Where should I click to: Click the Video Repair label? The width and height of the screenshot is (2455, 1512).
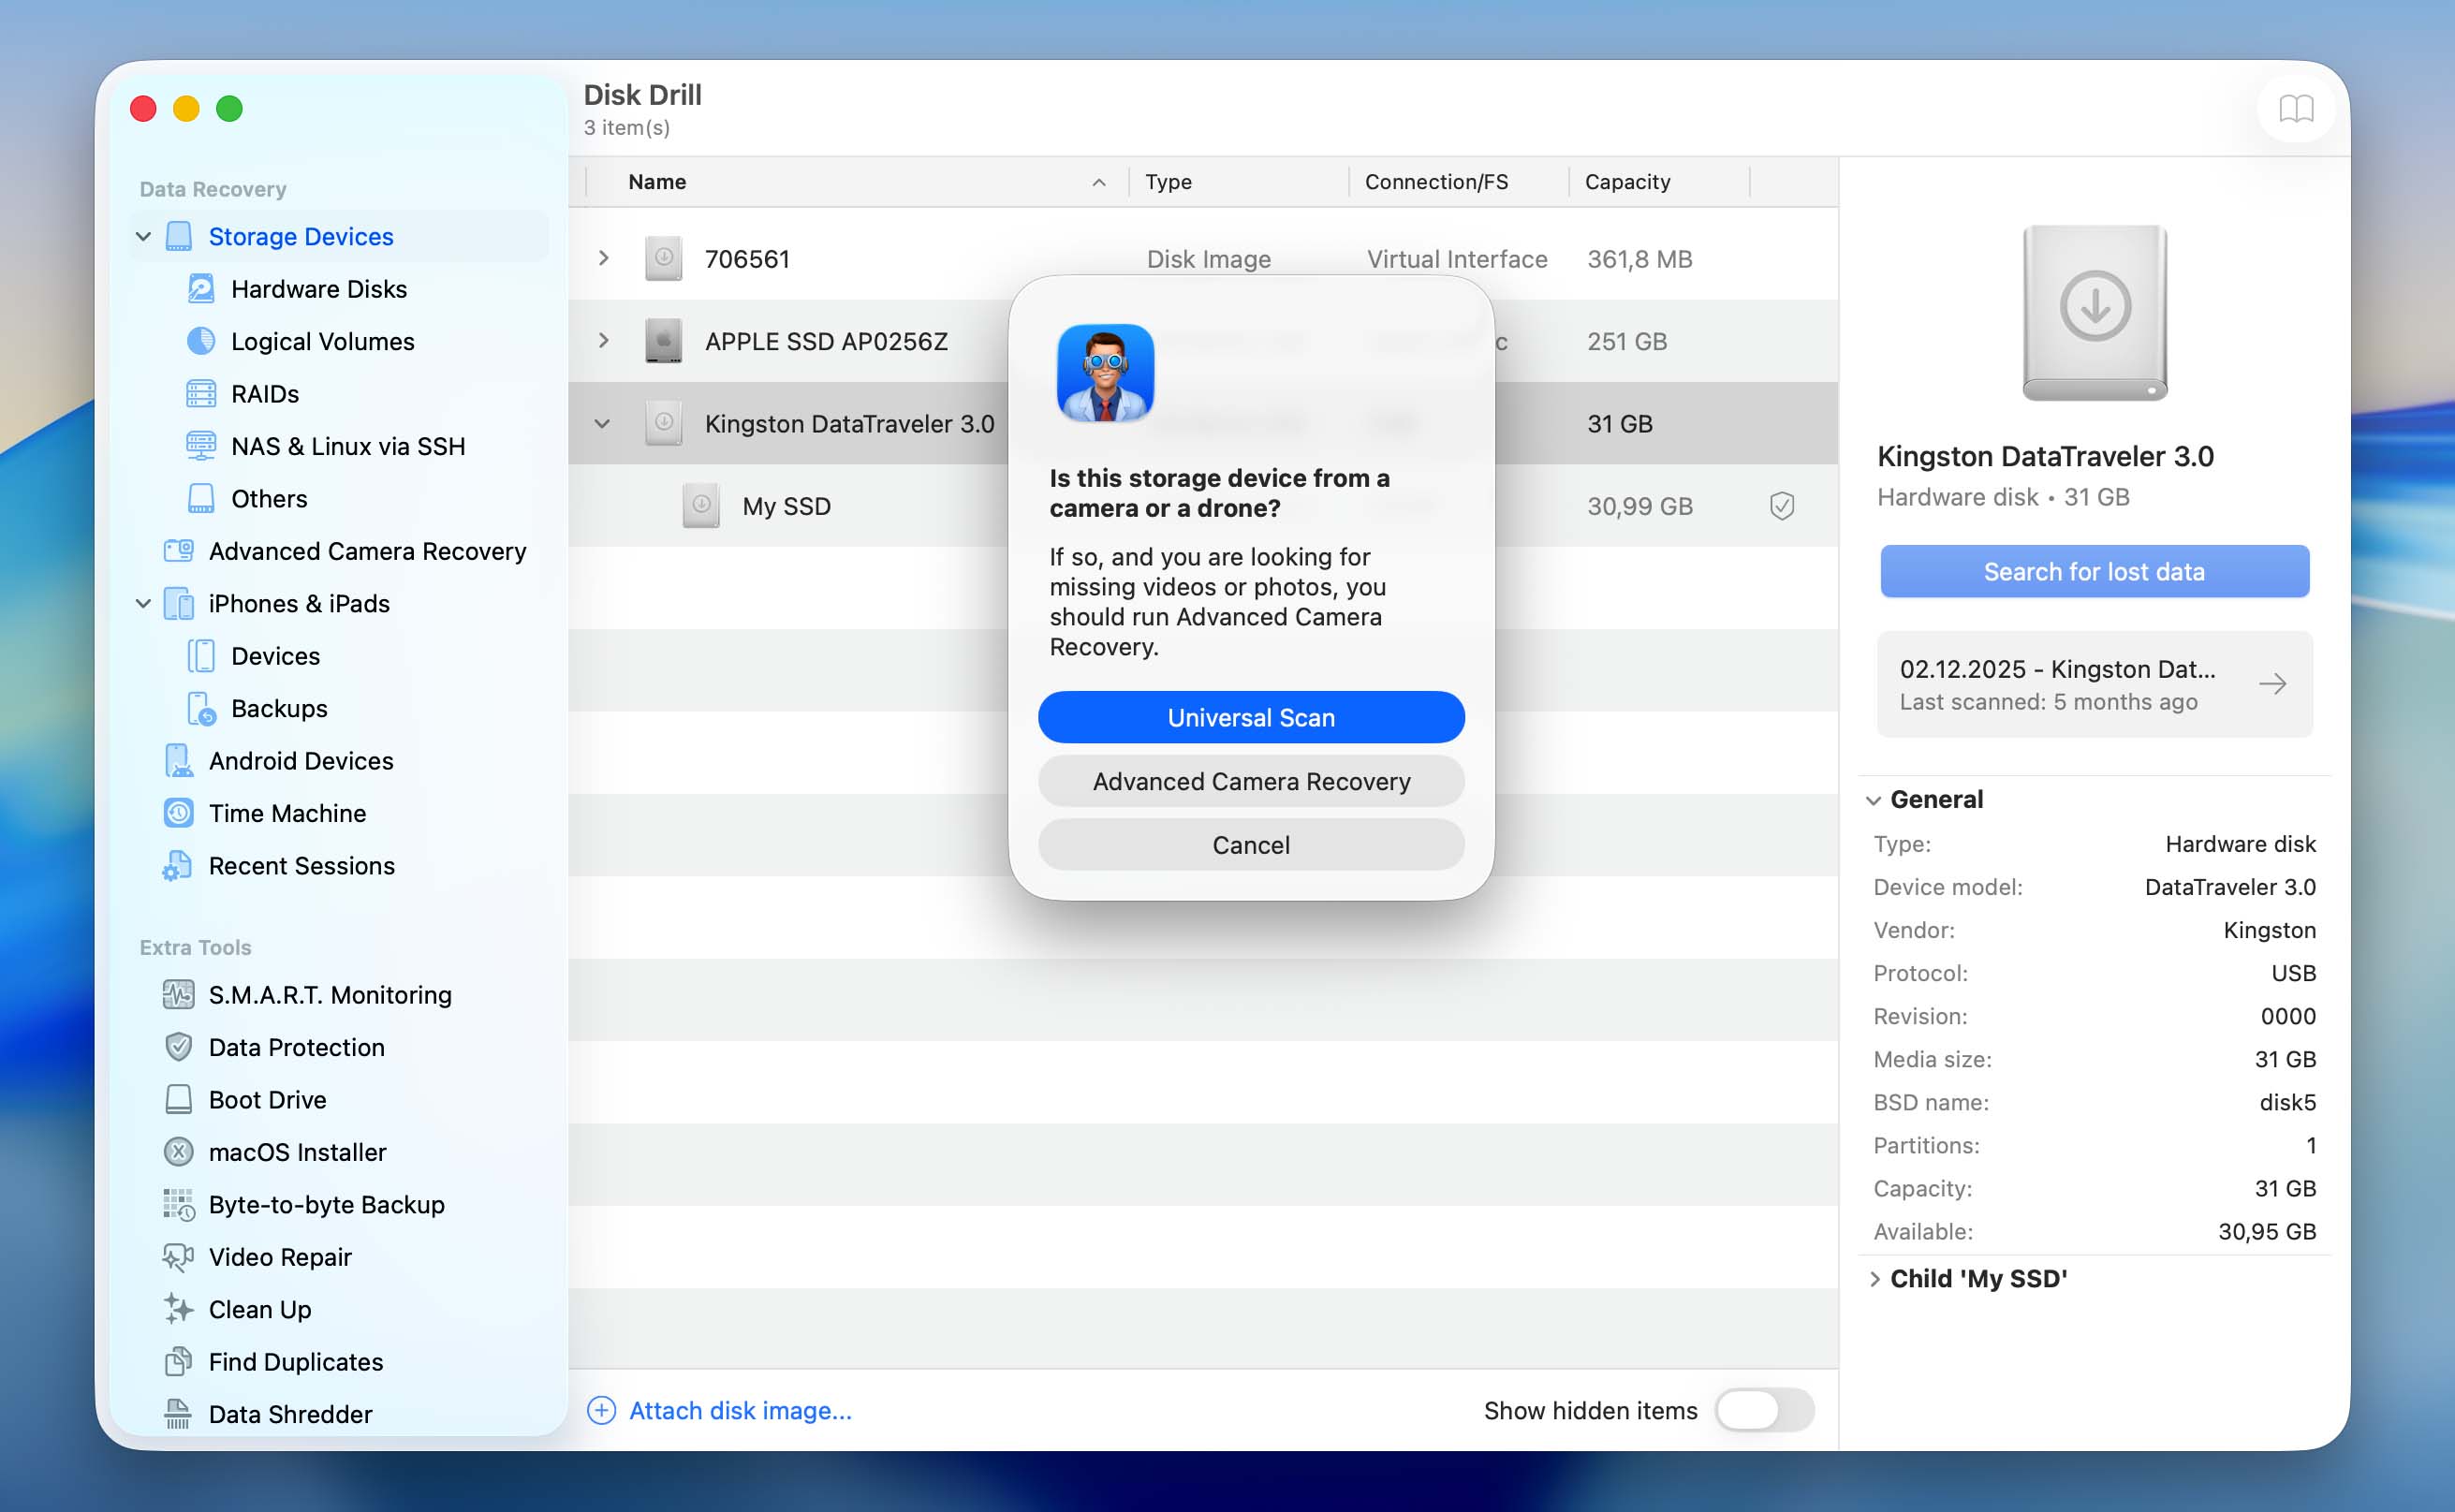tap(280, 1257)
